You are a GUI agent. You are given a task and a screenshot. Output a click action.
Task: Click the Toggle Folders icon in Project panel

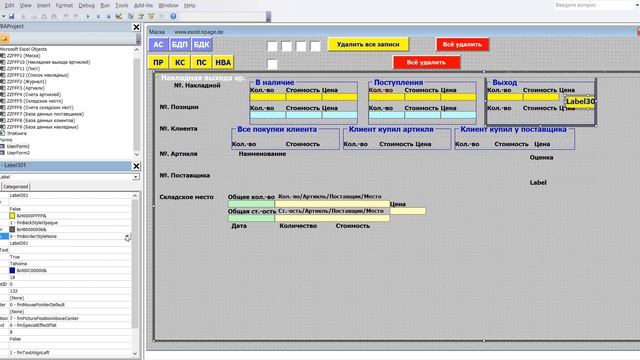point(4,38)
